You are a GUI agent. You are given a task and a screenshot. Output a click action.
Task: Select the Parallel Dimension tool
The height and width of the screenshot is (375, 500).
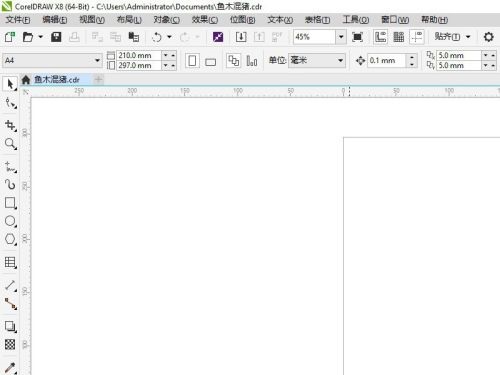[10, 285]
